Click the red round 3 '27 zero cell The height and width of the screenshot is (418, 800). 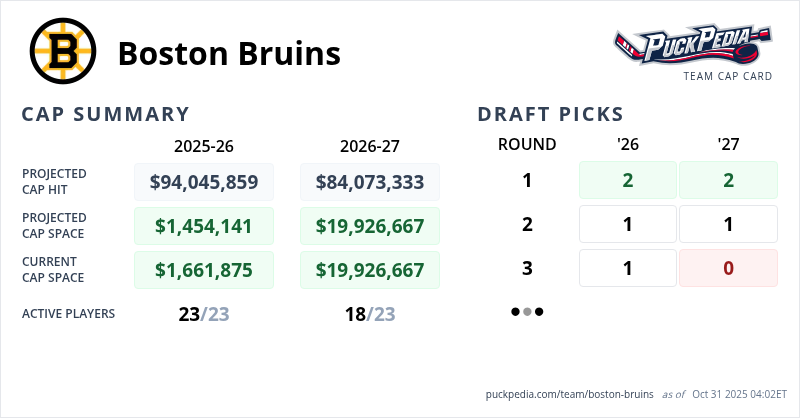click(x=728, y=268)
